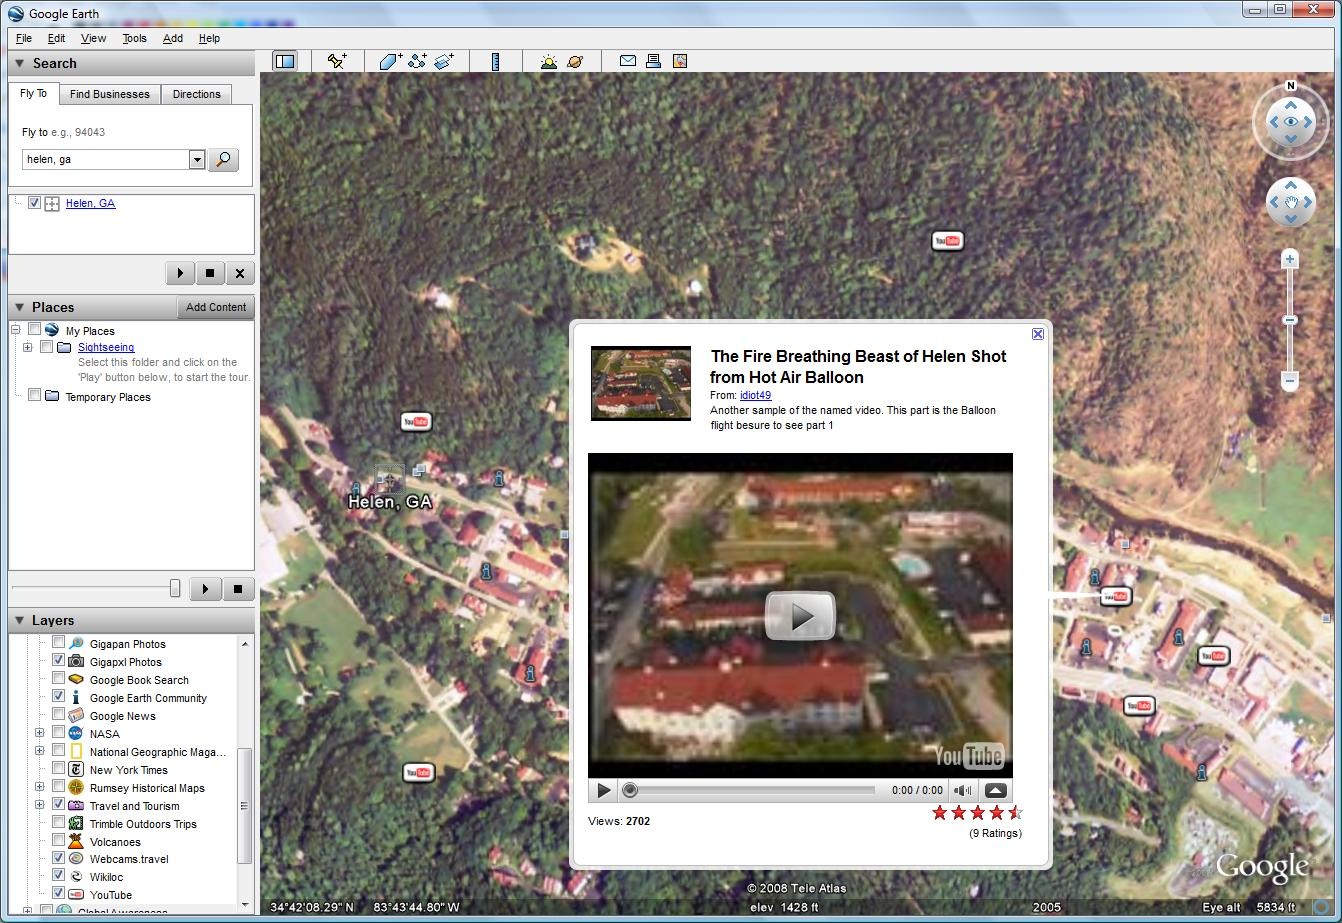Stop the search results tour
The width and height of the screenshot is (1342, 923).
(210, 273)
